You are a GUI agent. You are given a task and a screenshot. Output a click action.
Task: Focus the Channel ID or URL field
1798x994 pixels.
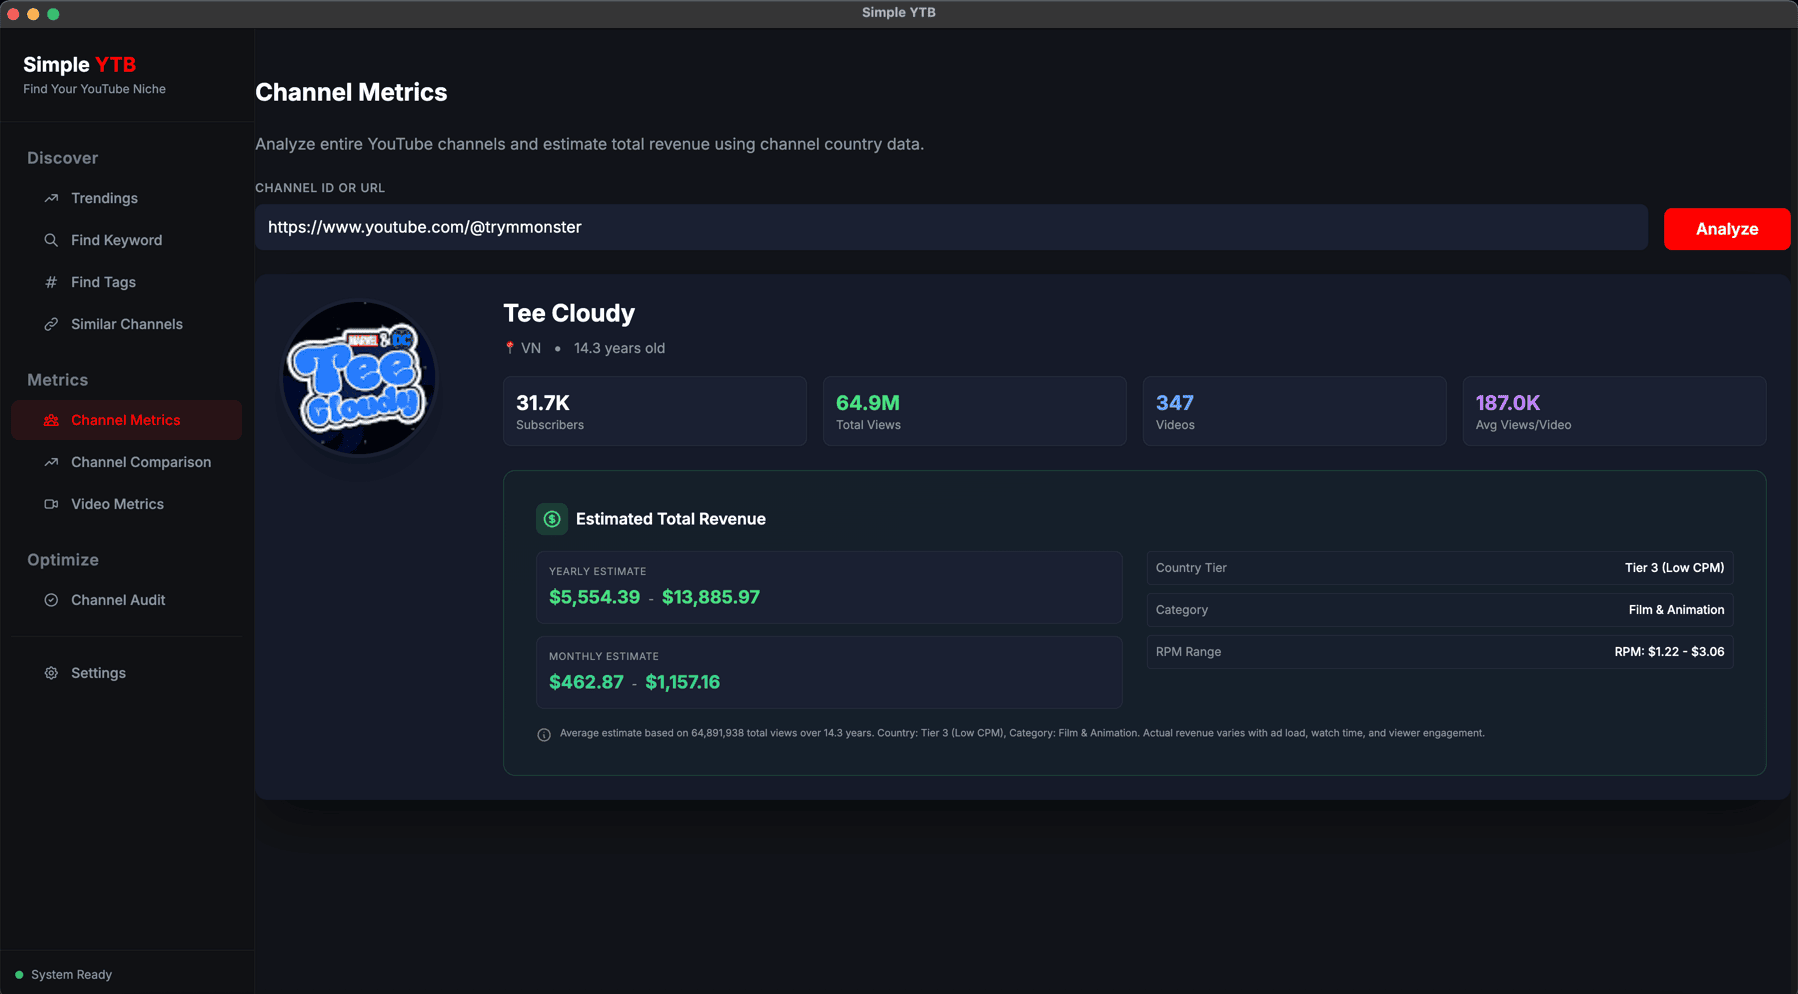950,228
